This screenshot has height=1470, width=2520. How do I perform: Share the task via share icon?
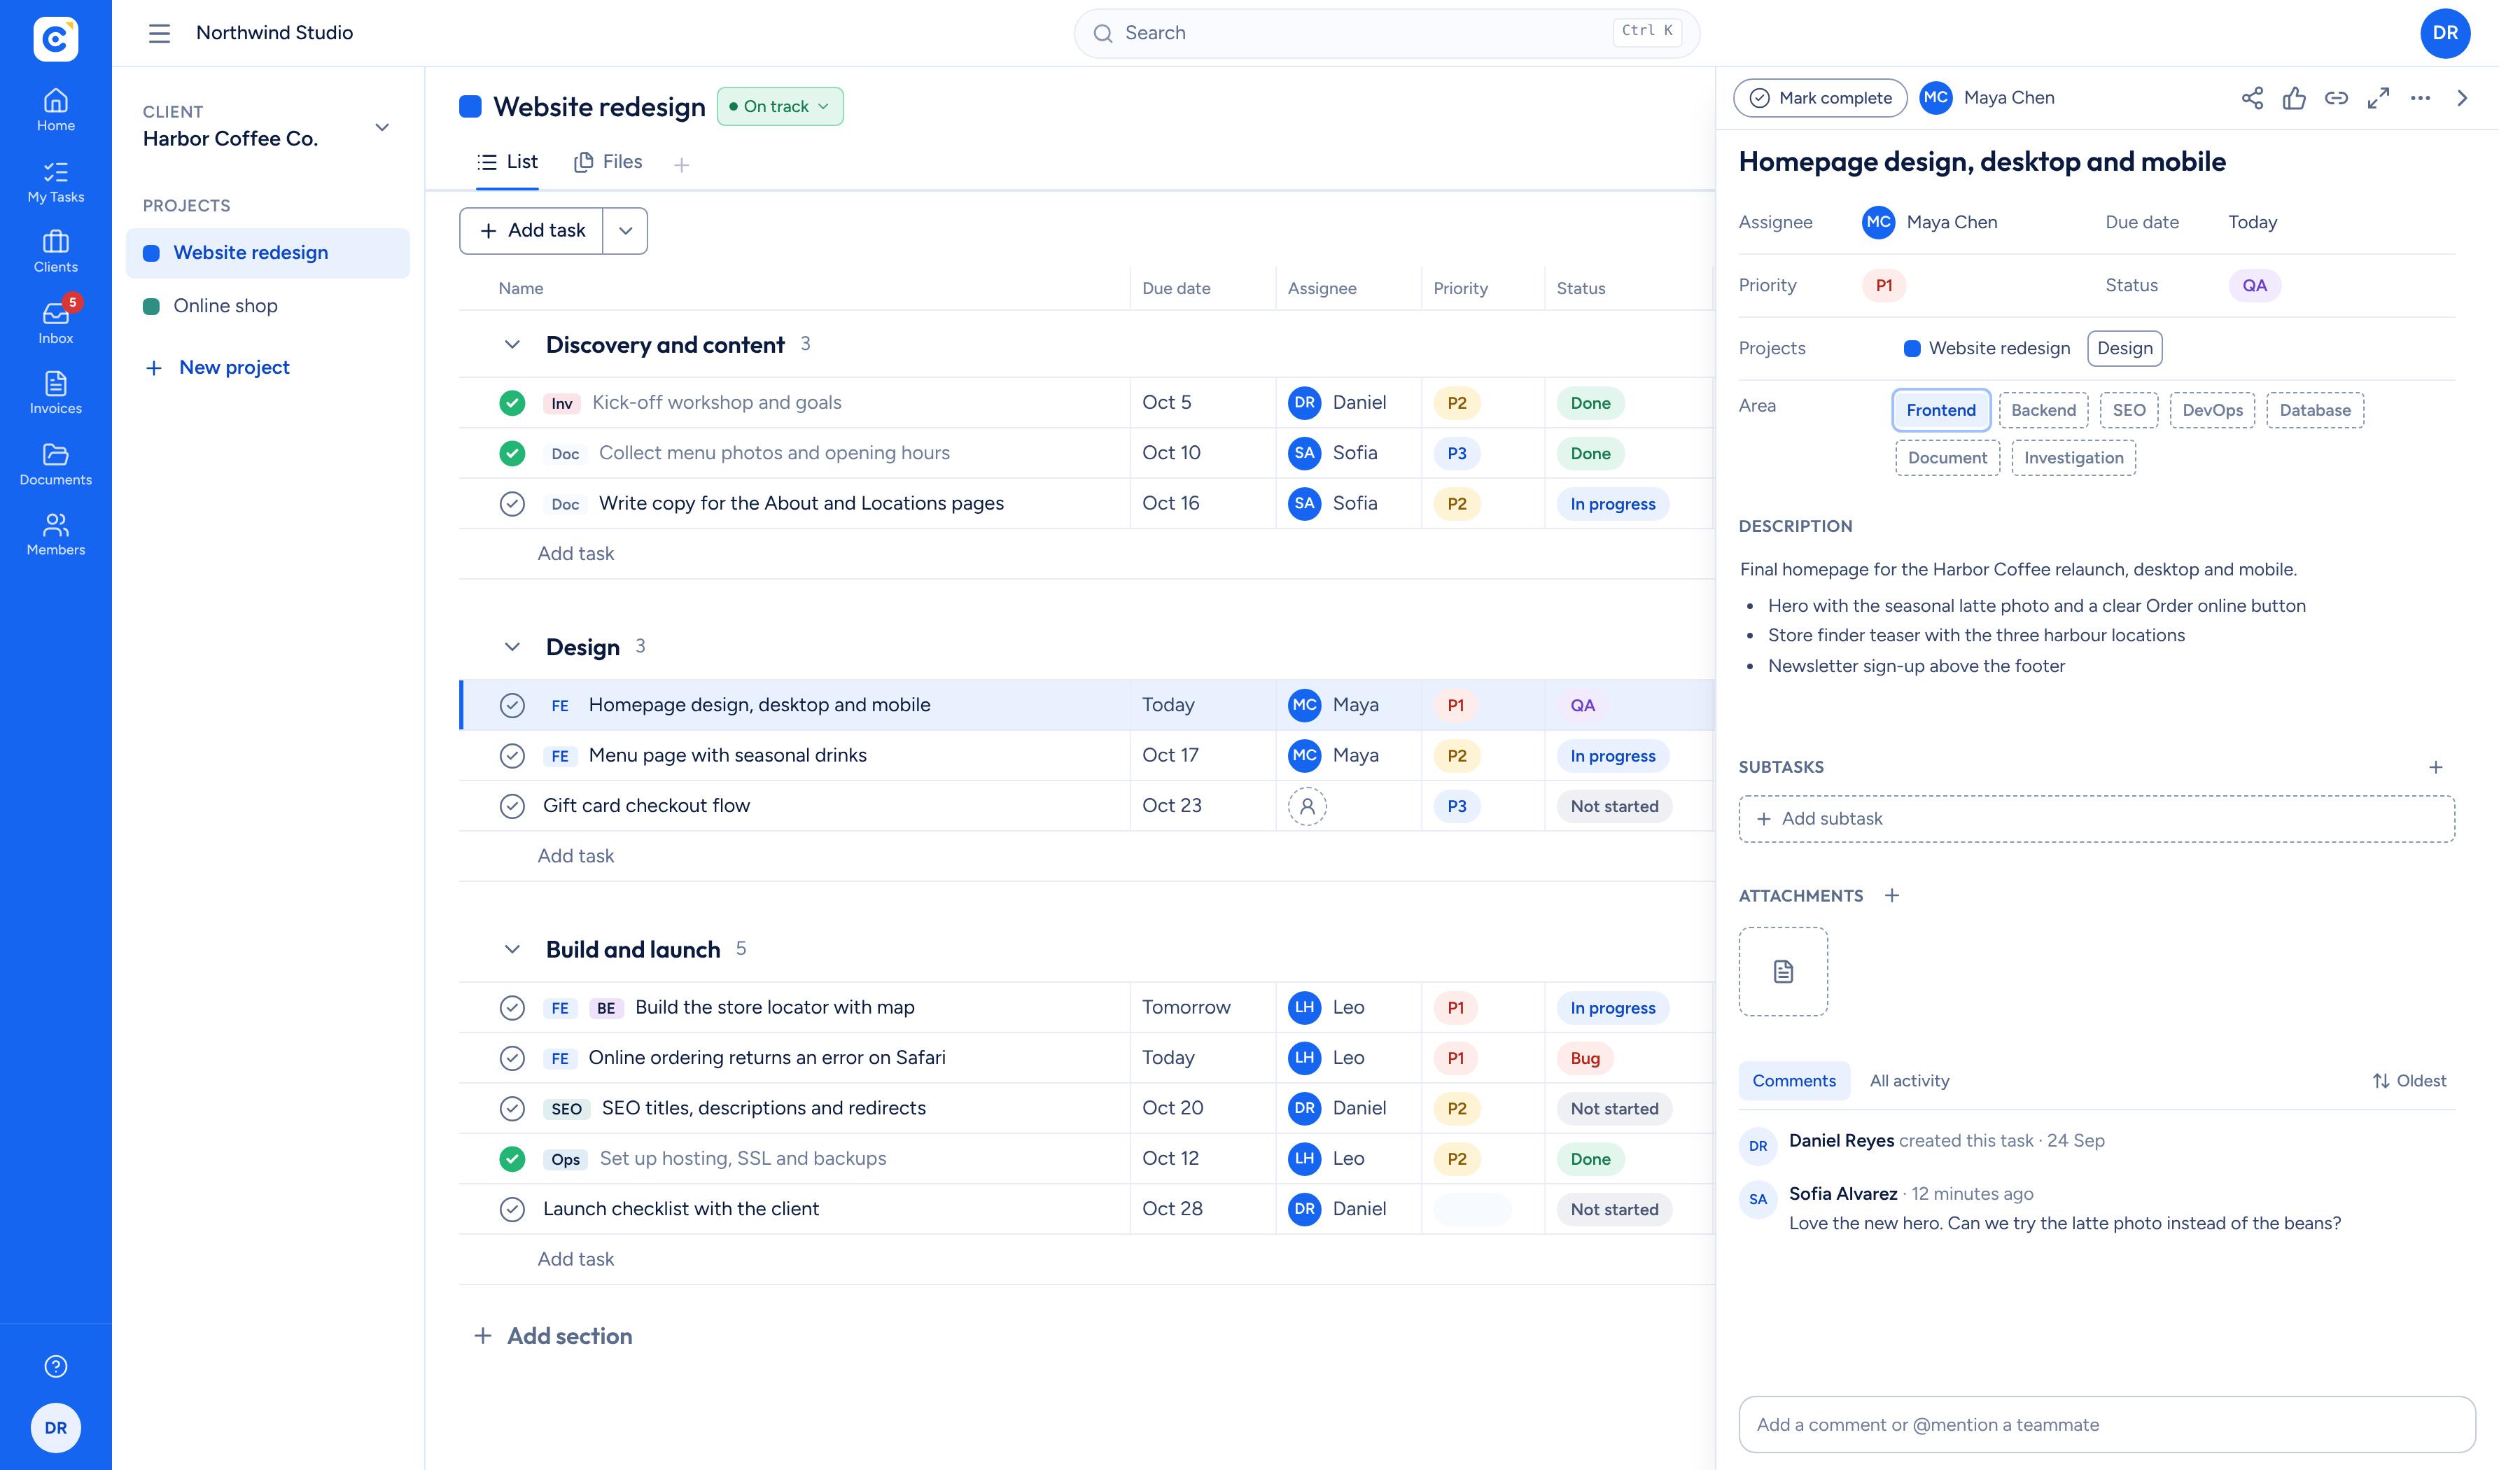click(x=2252, y=98)
